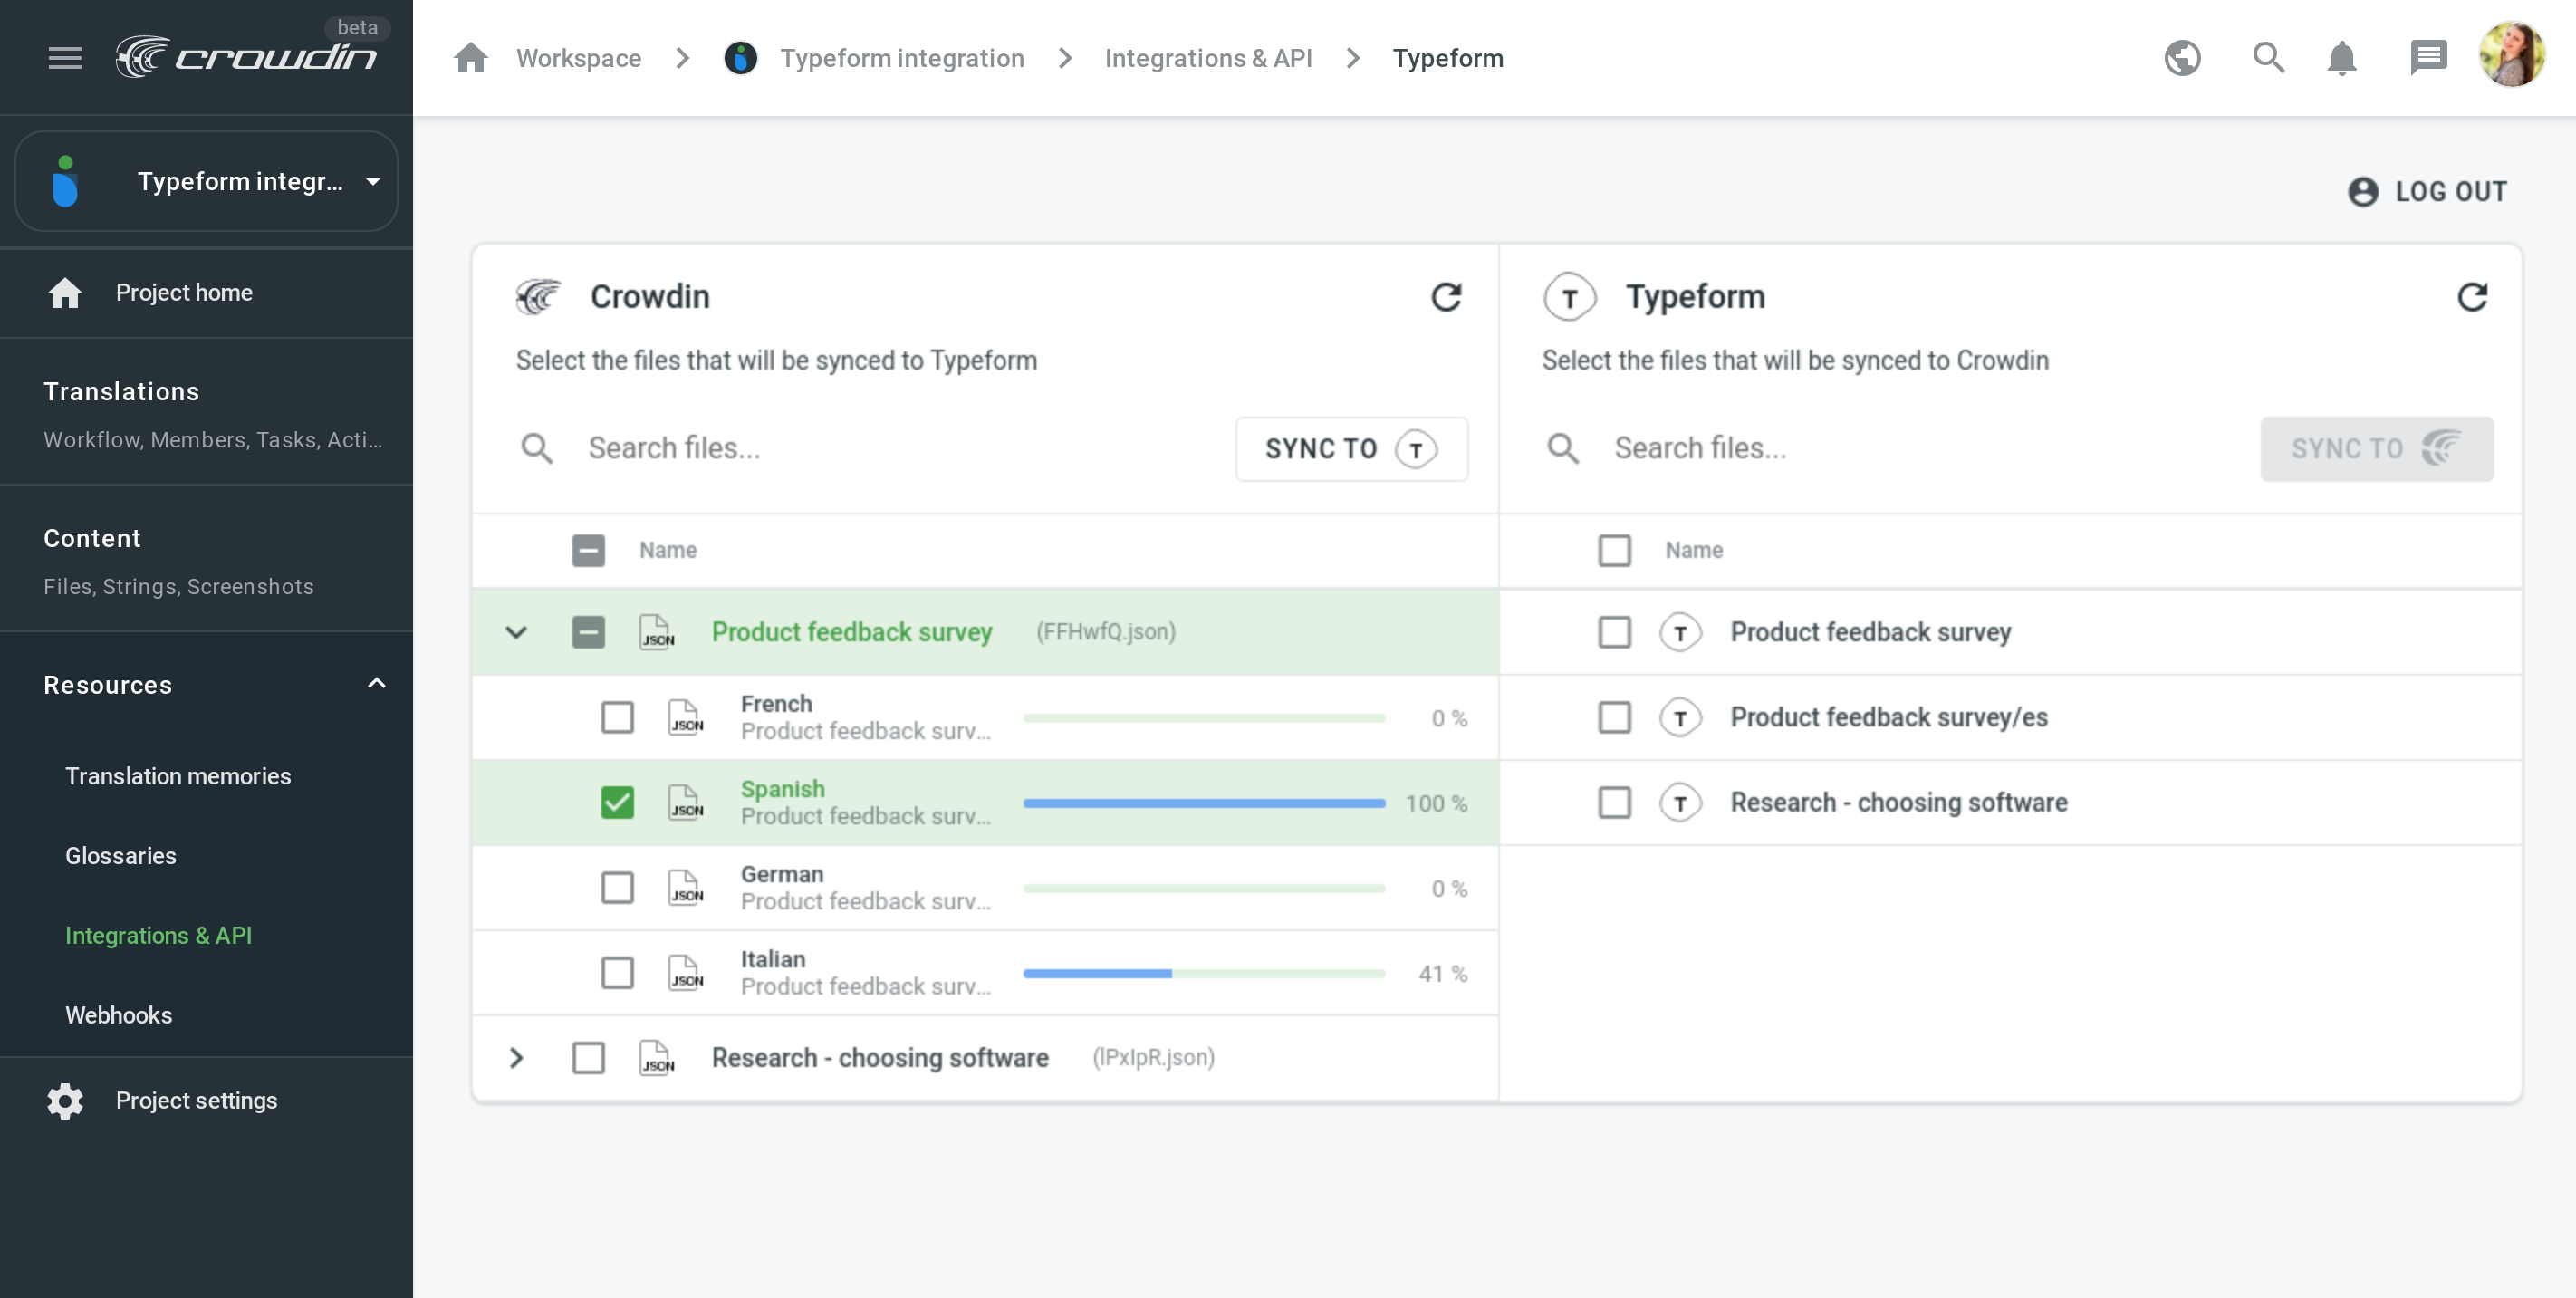Click the Project settings gear icon
2576x1298 pixels.
pyautogui.click(x=65, y=1101)
